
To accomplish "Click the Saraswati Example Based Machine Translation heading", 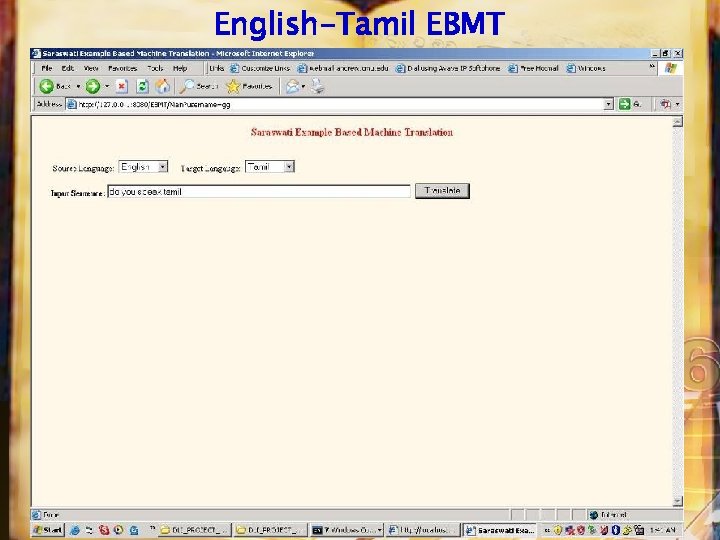I will click(352, 132).
